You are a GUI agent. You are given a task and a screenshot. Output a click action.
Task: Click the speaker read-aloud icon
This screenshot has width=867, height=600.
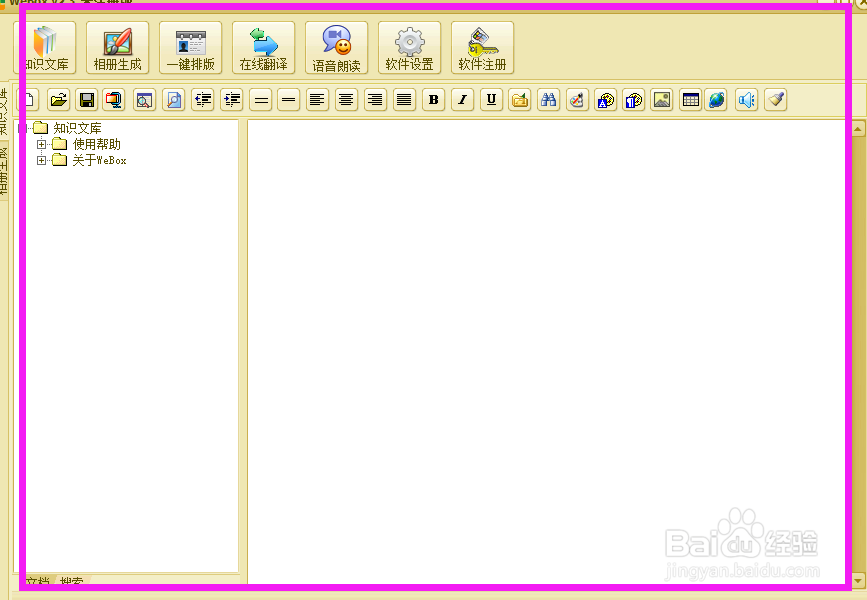[746, 100]
